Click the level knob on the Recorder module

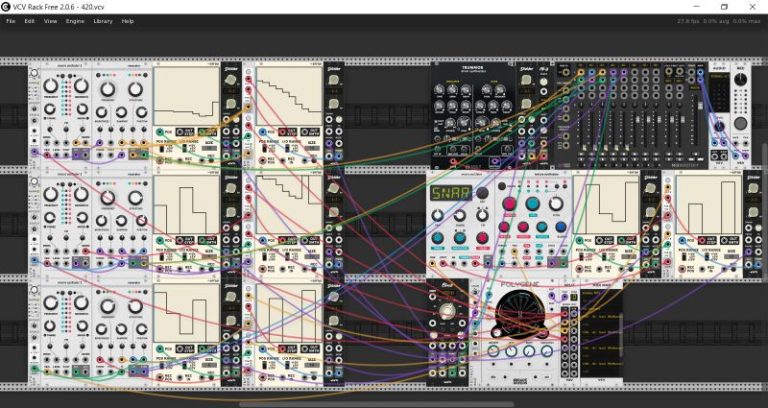click(741, 80)
